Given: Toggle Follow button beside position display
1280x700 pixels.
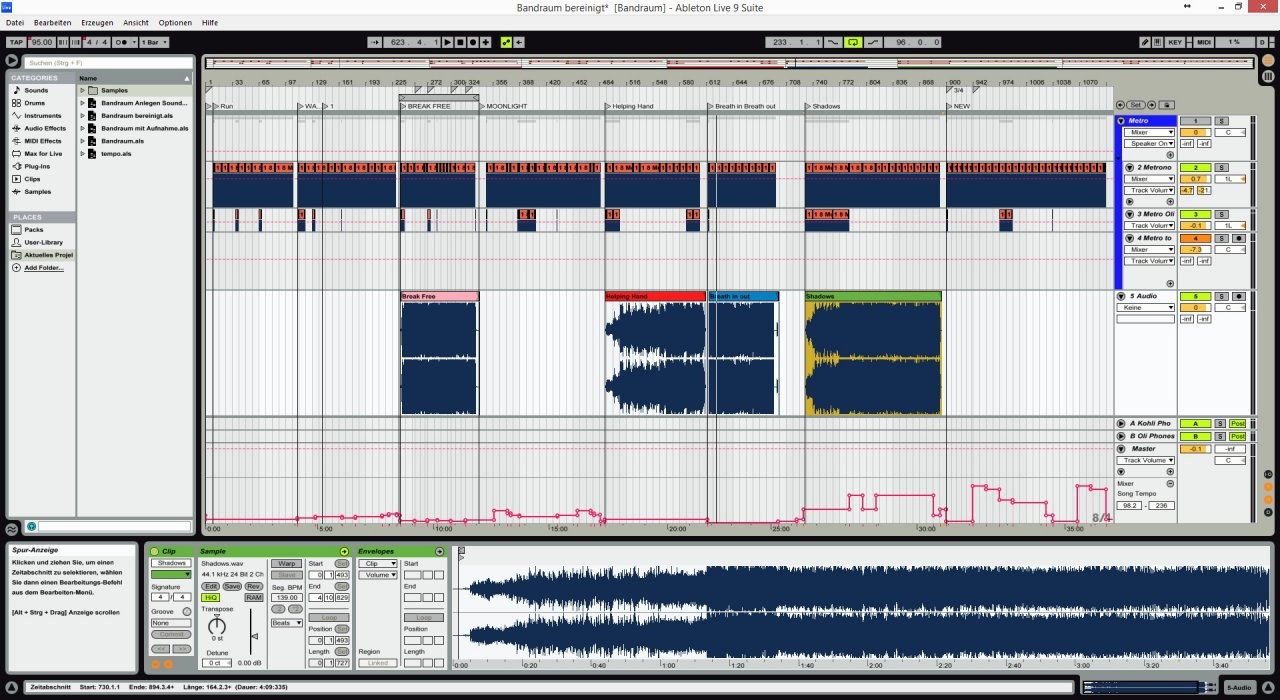Looking at the screenshot, I should 375,42.
